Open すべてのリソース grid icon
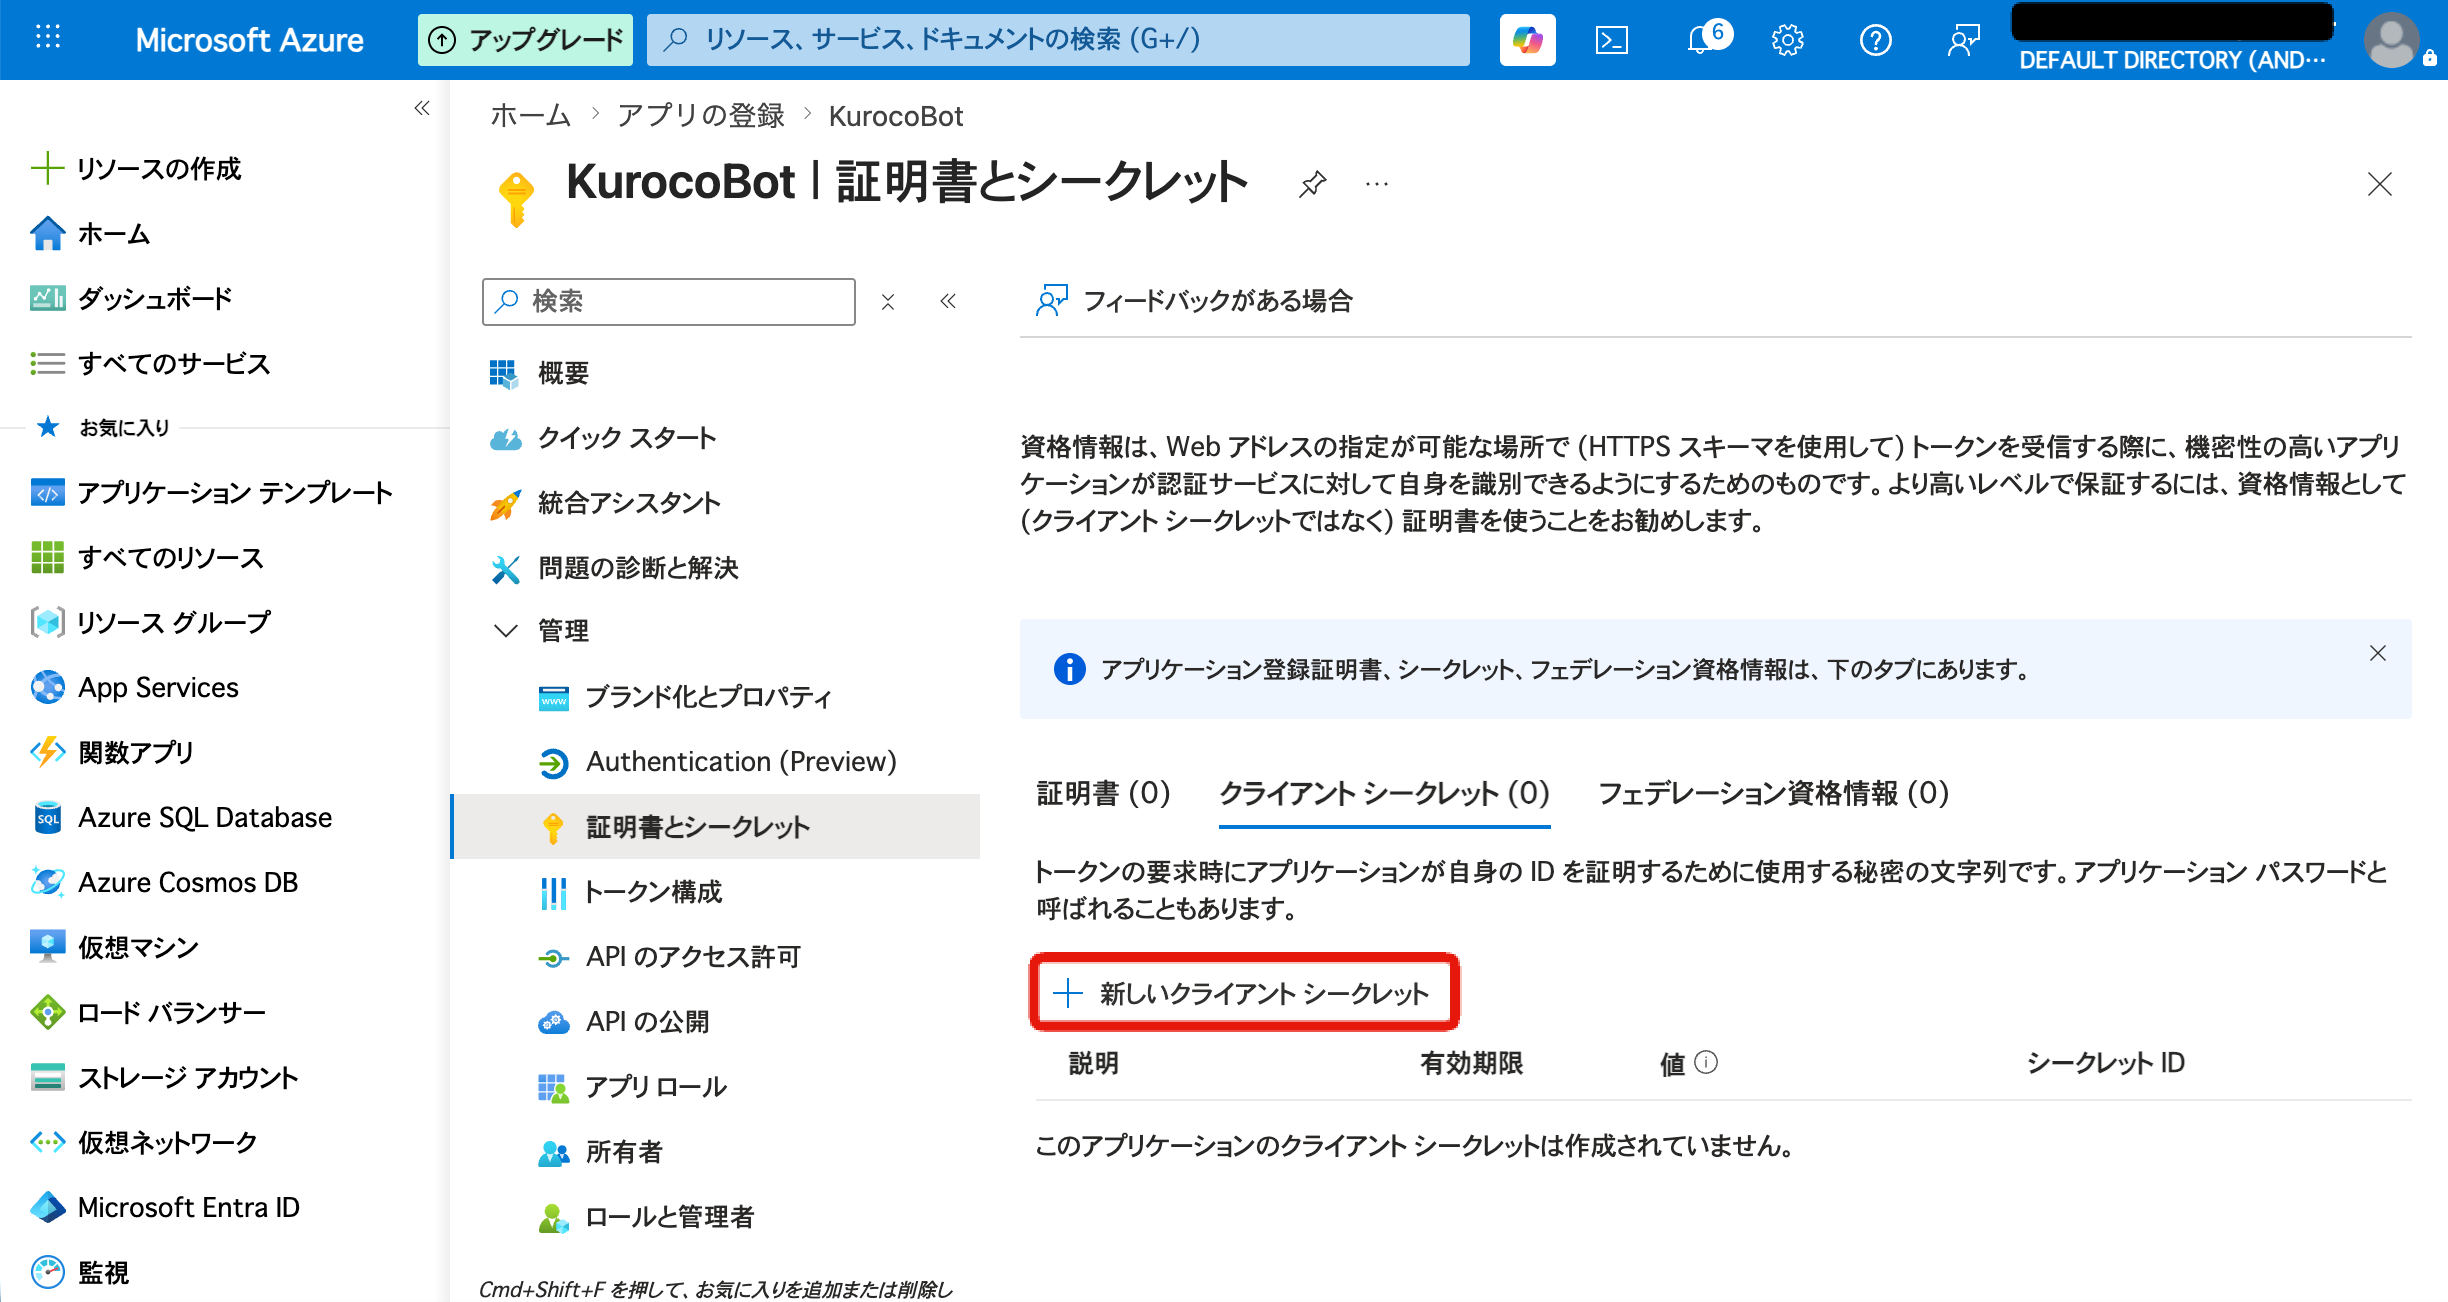2448x1302 pixels. (x=47, y=557)
